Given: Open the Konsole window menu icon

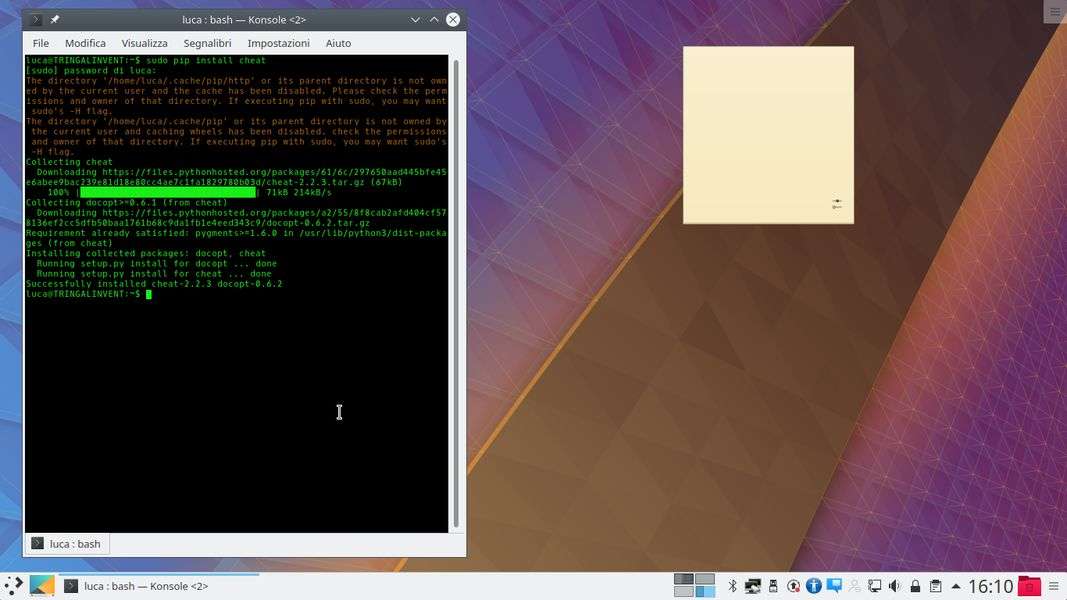Looking at the screenshot, I should tap(36, 19).
